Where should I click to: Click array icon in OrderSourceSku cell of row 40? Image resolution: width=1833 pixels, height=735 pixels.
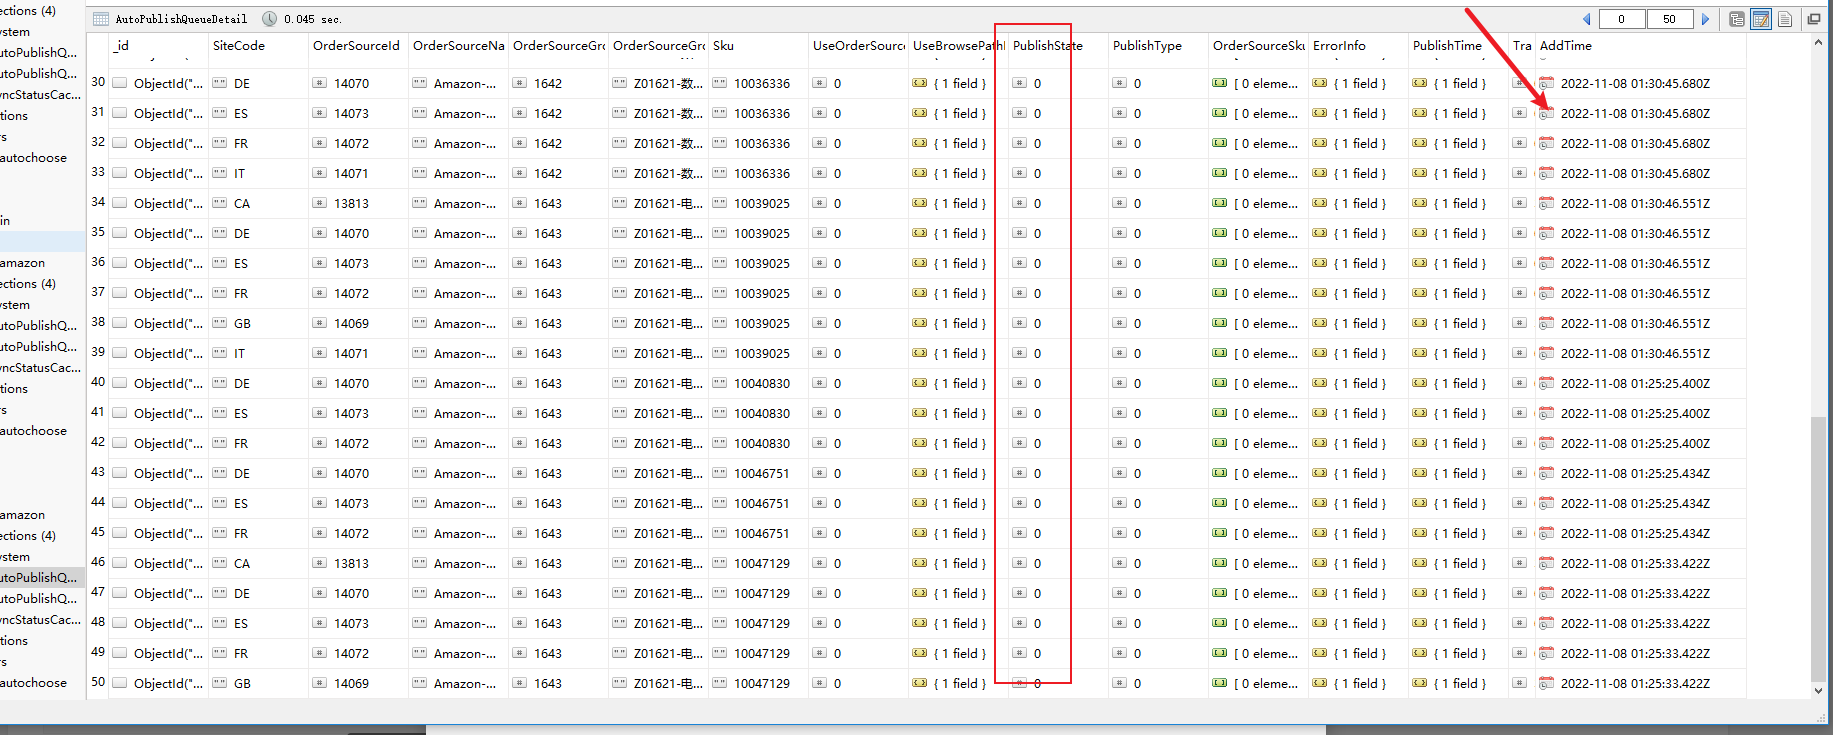[x=1220, y=383]
